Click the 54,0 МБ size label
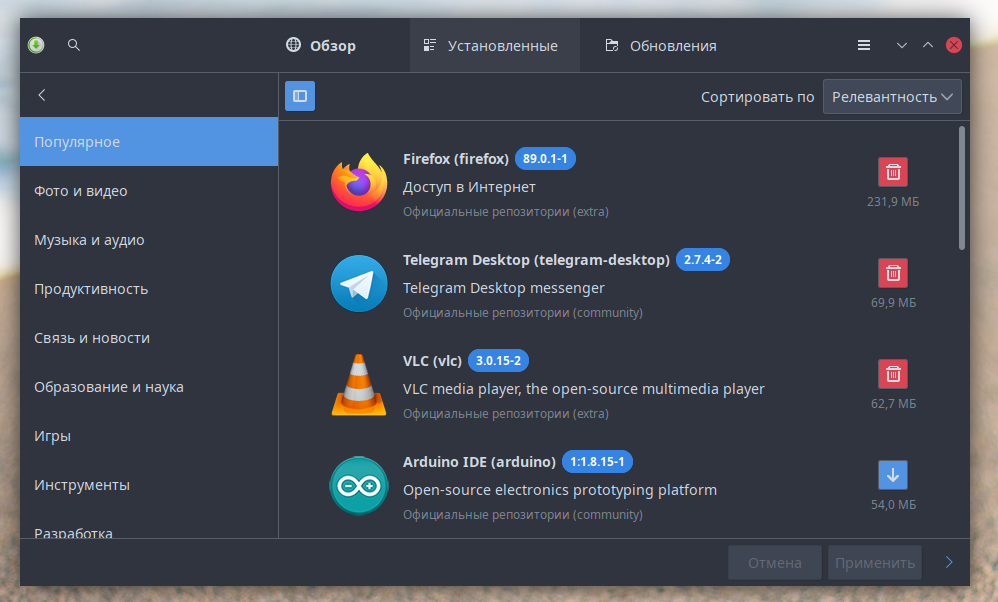 point(894,505)
